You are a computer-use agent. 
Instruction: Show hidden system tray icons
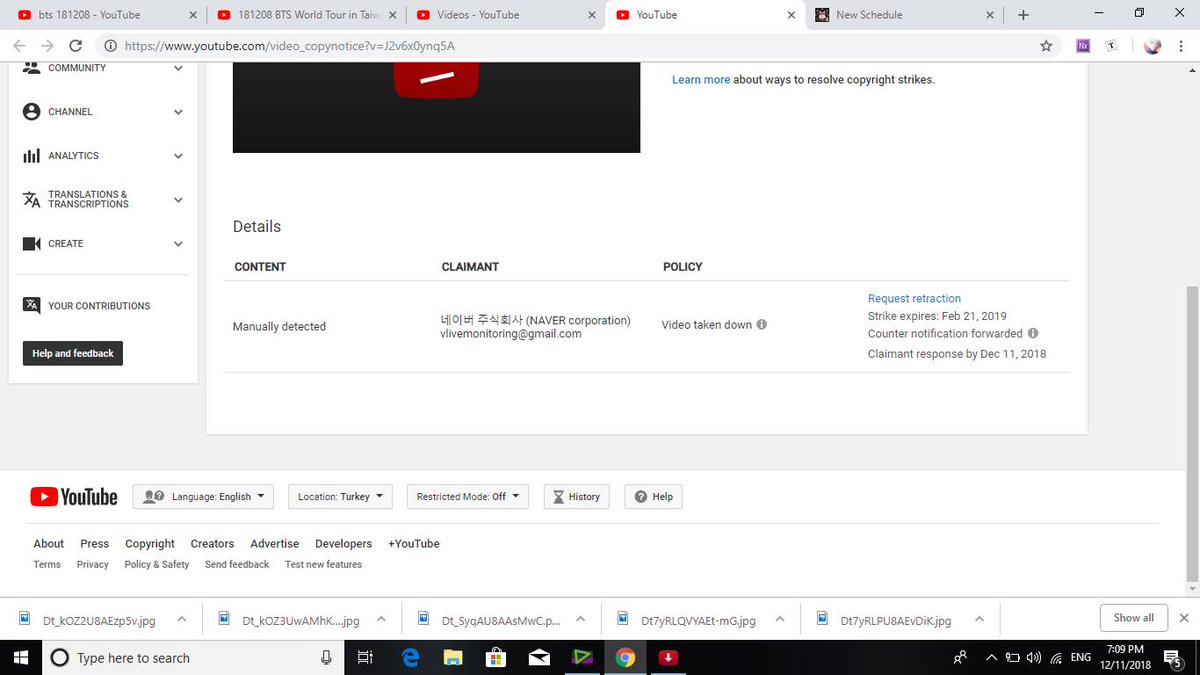(x=992, y=658)
